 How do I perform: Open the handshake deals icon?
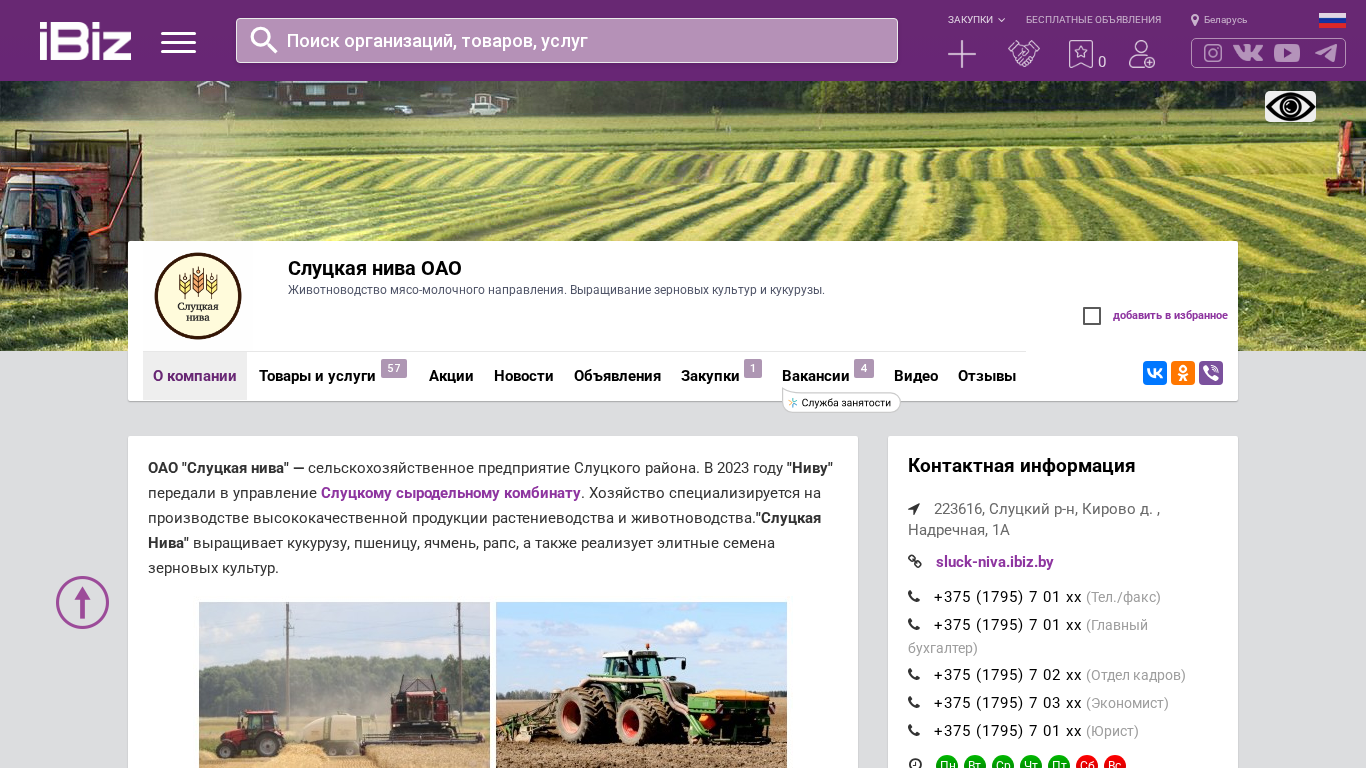click(x=1024, y=54)
